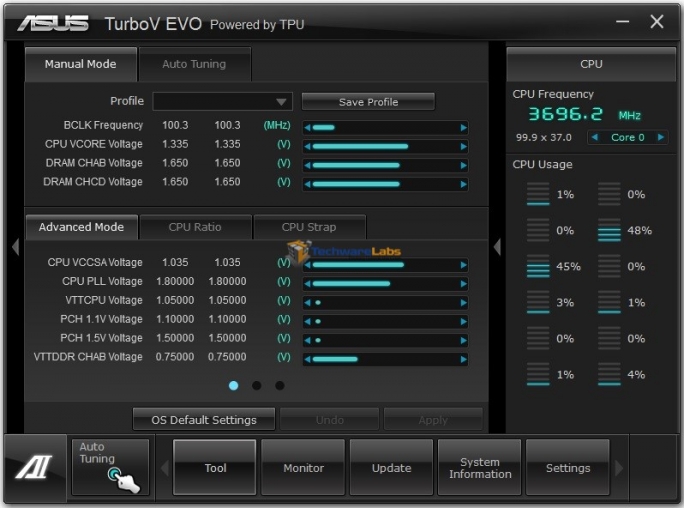
Task: Click the 48% CPU usage reading
Action: pyautogui.click(x=640, y=230)
